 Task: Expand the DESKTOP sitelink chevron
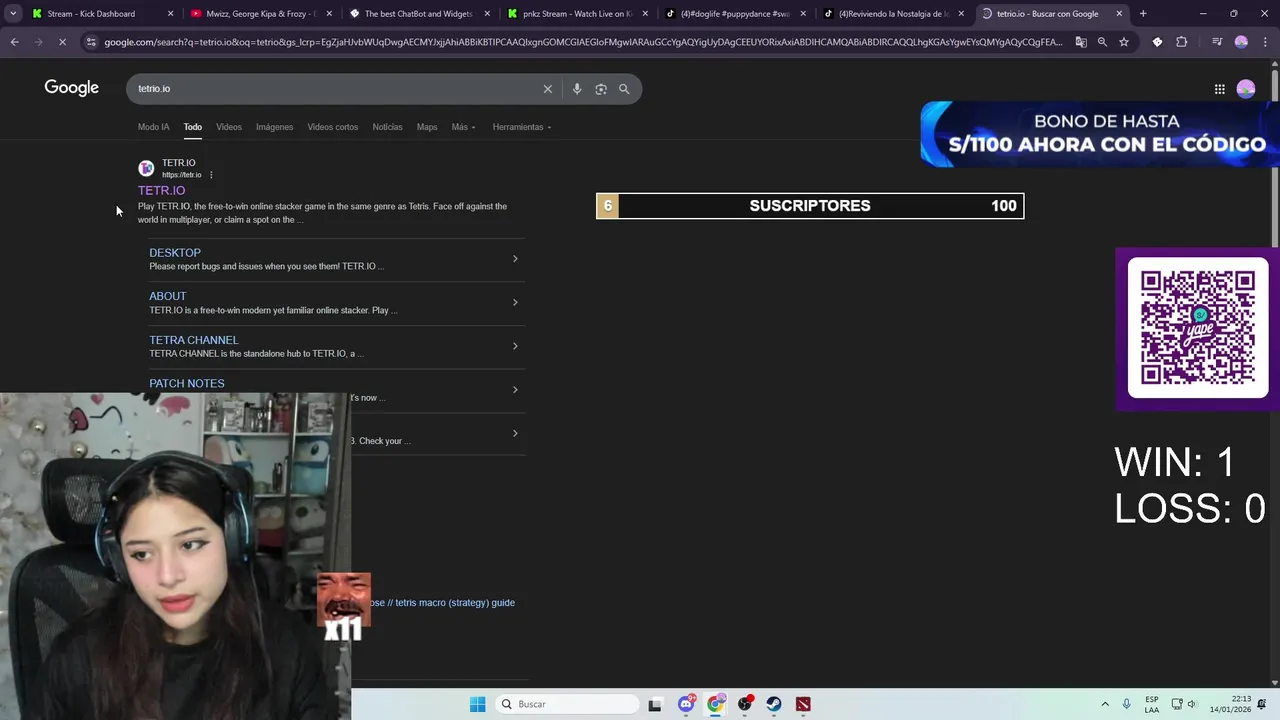click(515, 259)
